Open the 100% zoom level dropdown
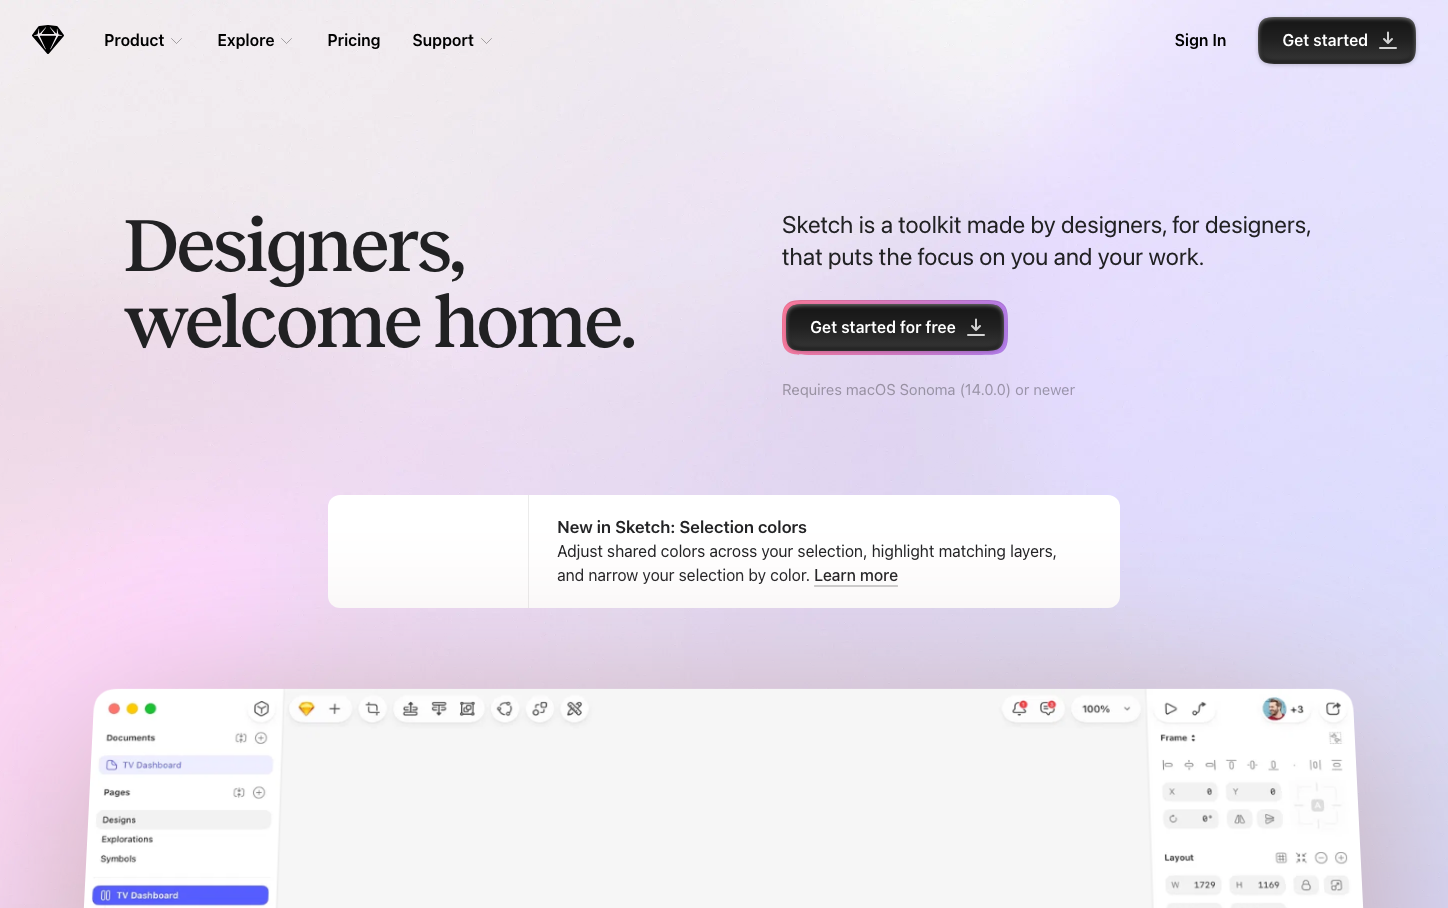This screenshot has height=908, width=1448. [1106, 709]
